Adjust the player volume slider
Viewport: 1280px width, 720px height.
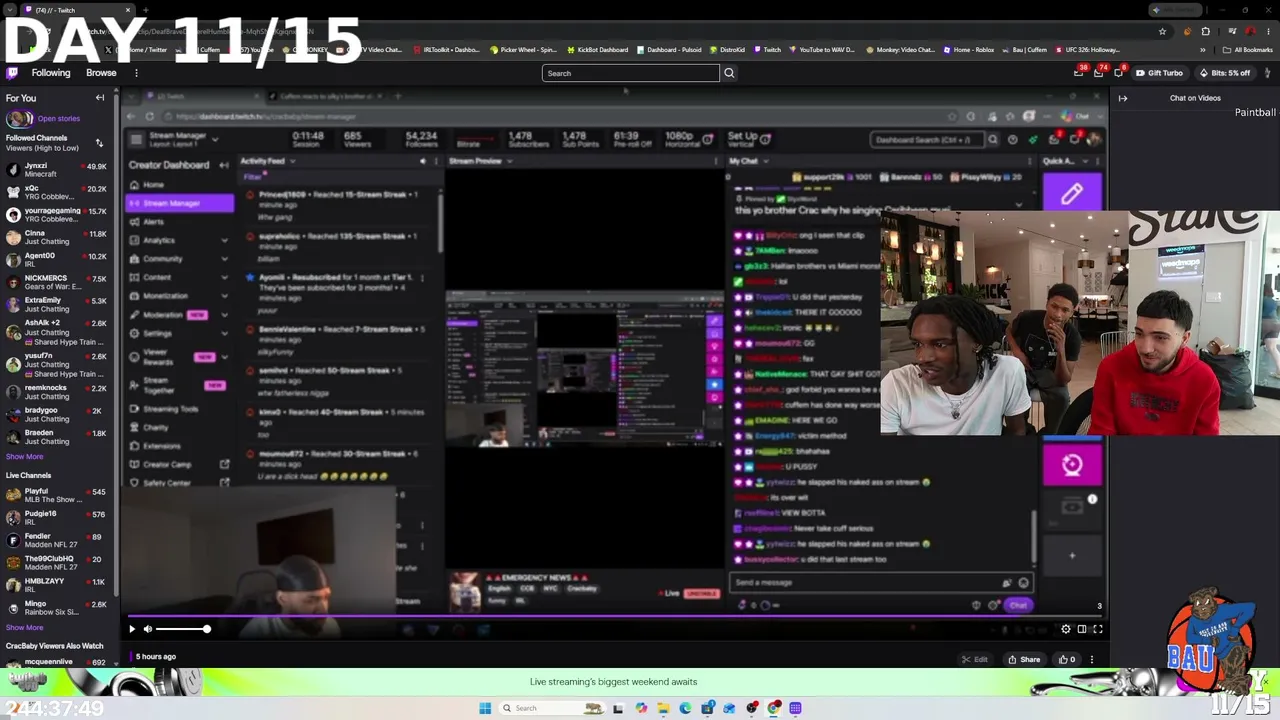pos(182,629)
